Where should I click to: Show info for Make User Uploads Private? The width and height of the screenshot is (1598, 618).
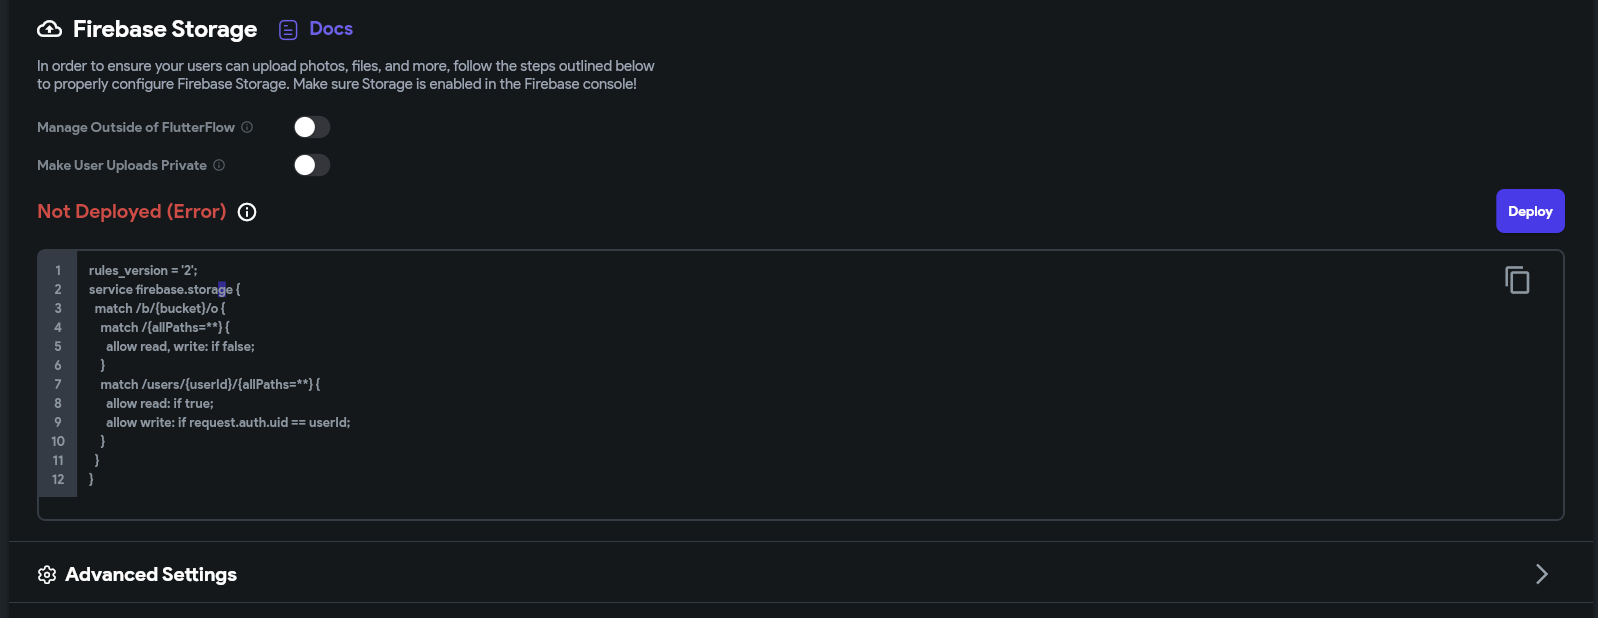219,165
